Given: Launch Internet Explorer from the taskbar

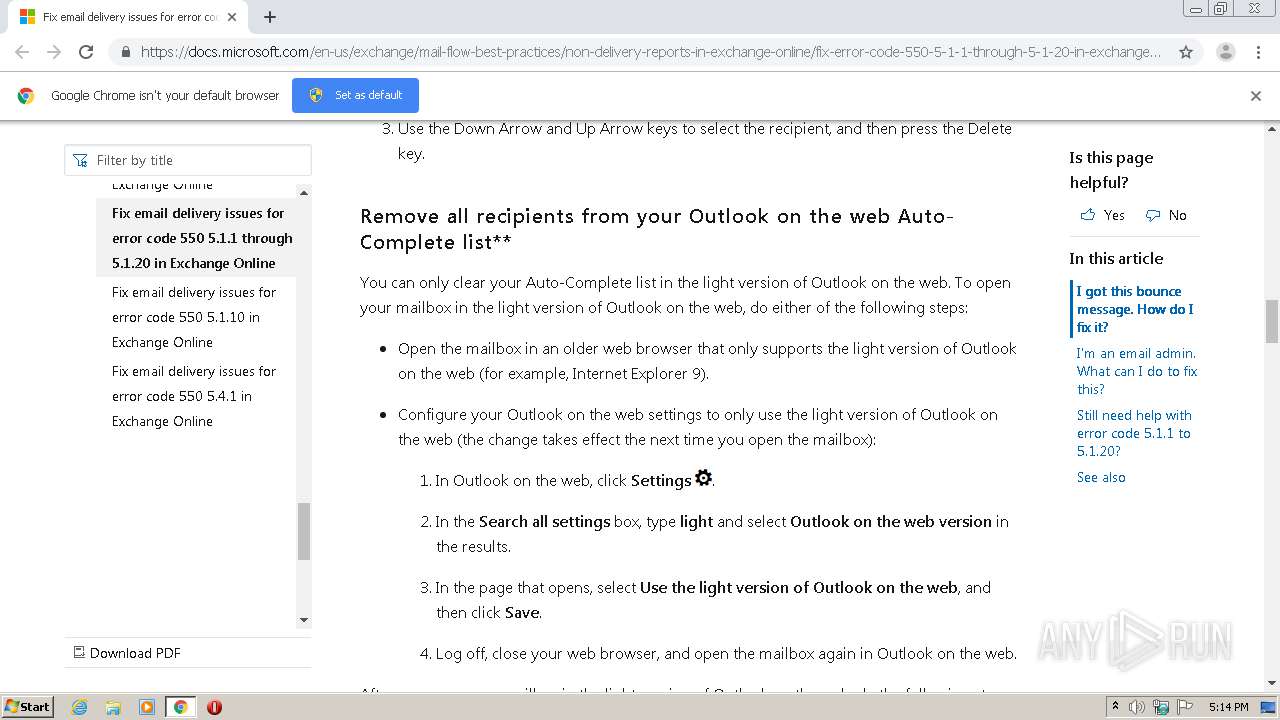Looking at the screenshot, I should (x=79, y=707).
